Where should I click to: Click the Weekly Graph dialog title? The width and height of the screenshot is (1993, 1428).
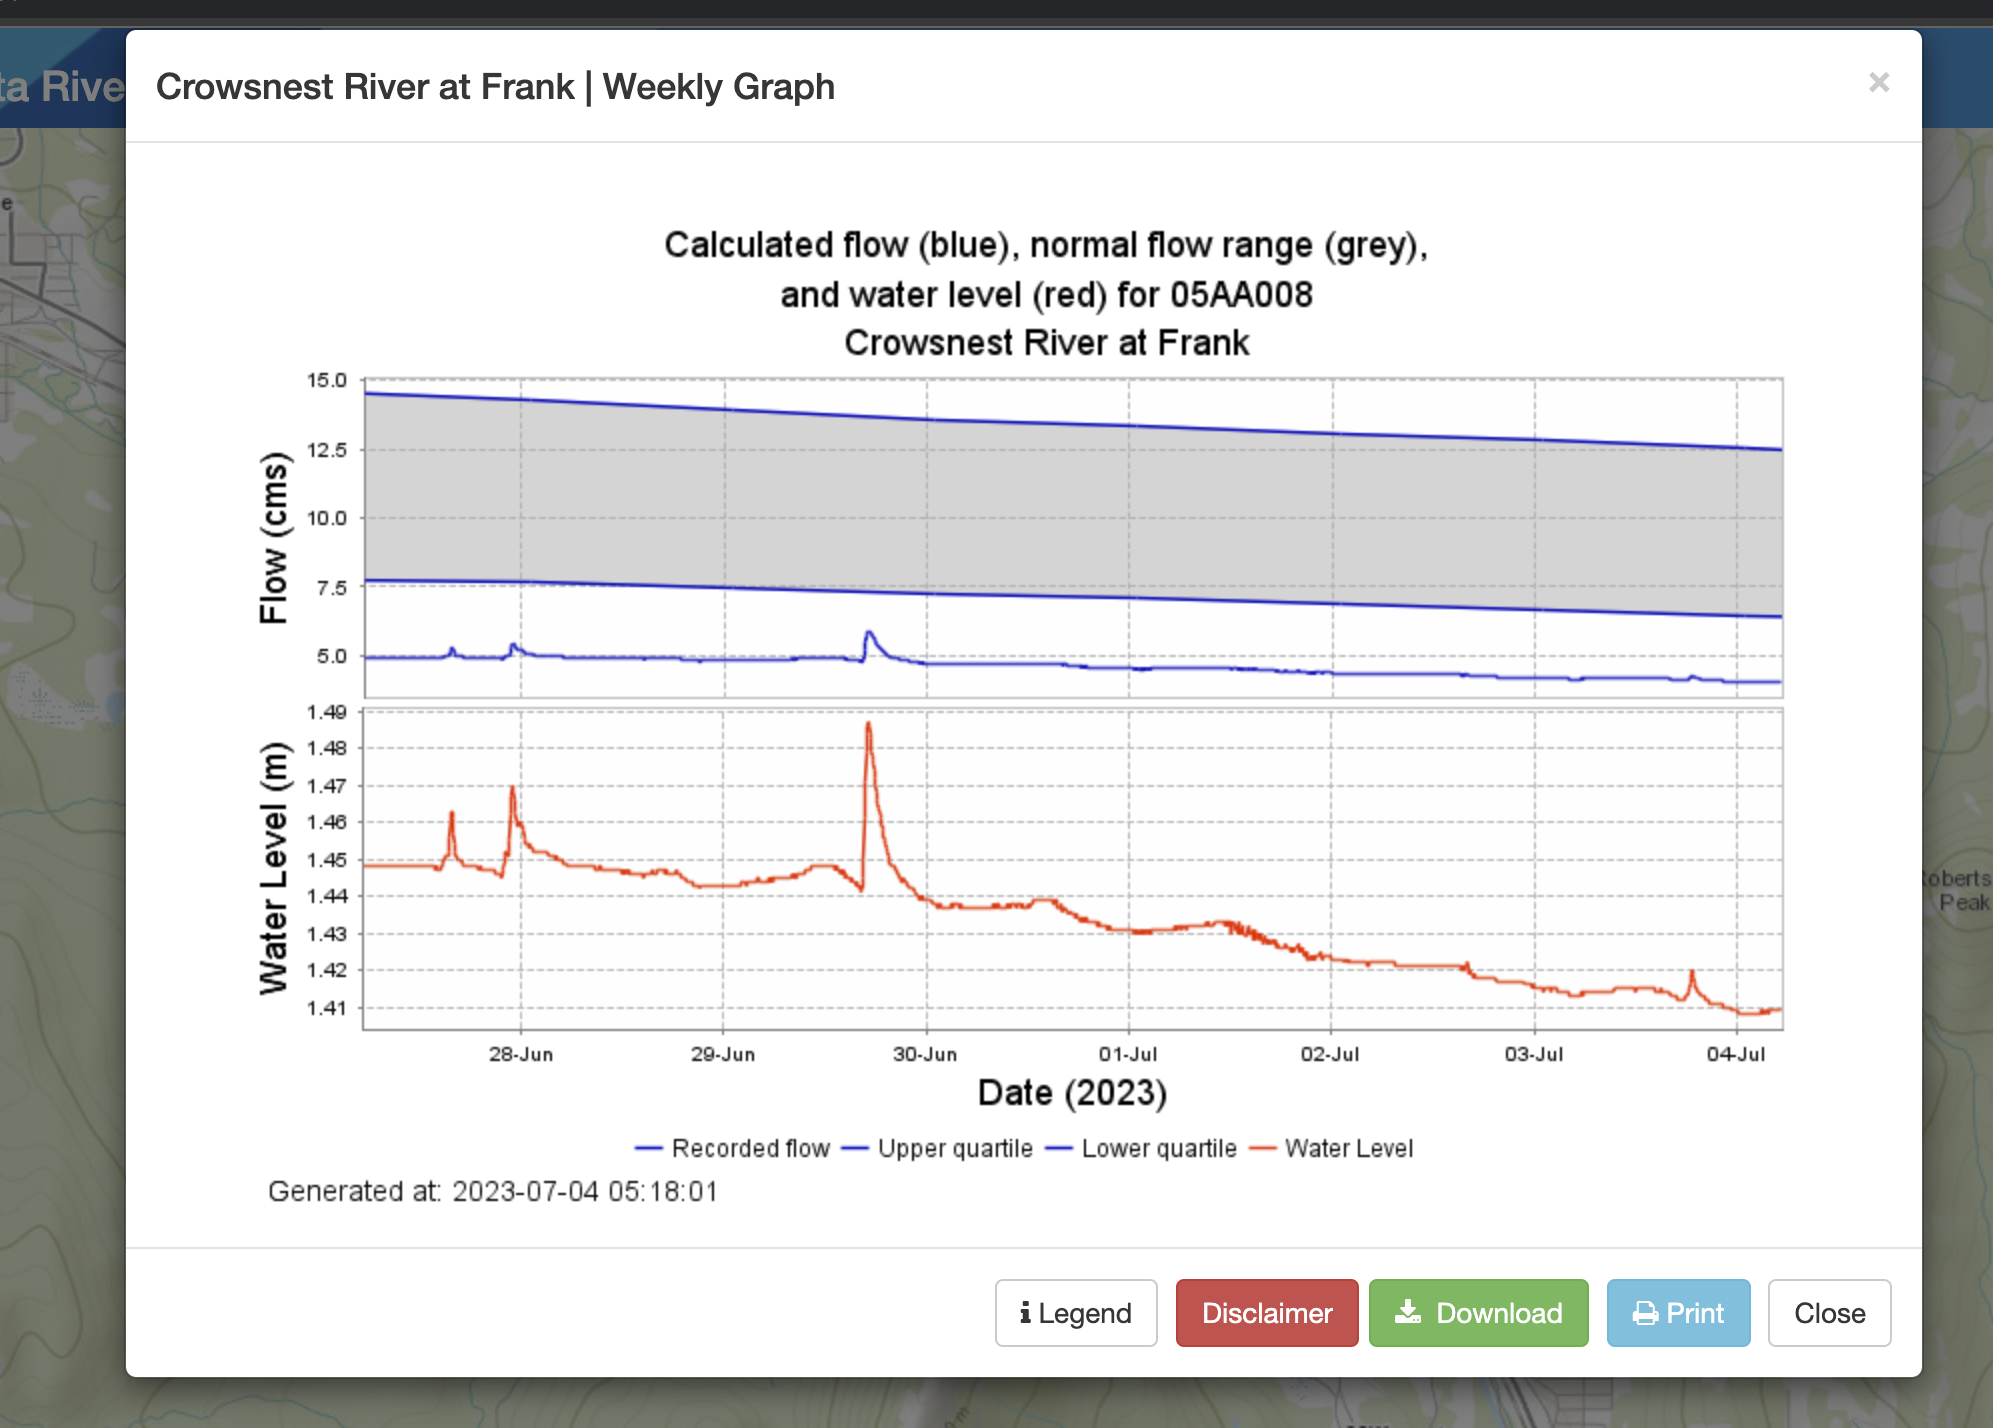[x=495, y=87]
